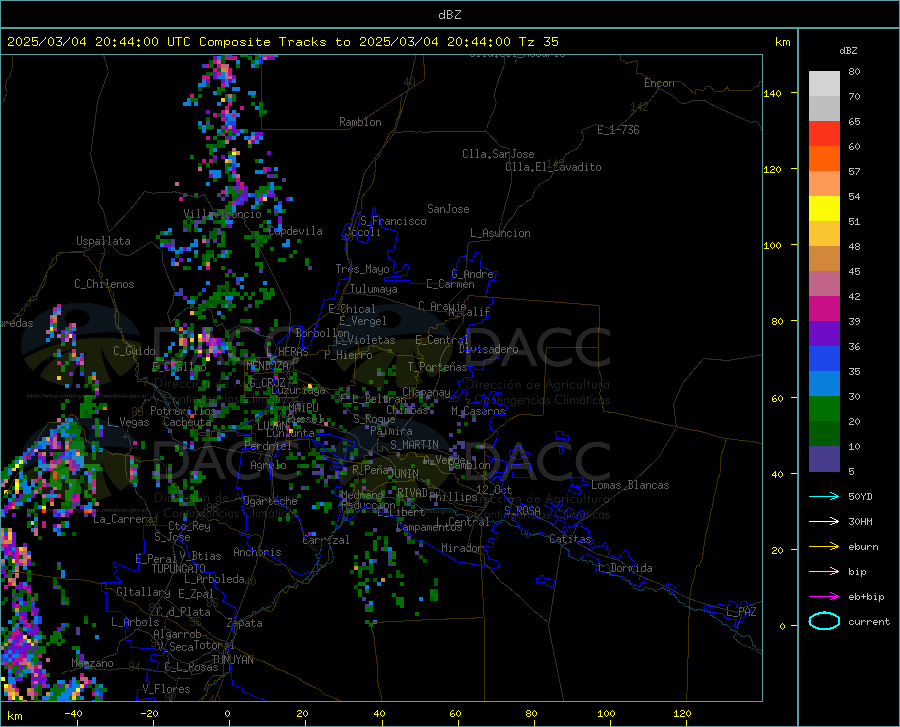Image resolution: width=900 pixels, height=727 pixels.
Task: Click the legend value 48
Action: coord(854,246)
